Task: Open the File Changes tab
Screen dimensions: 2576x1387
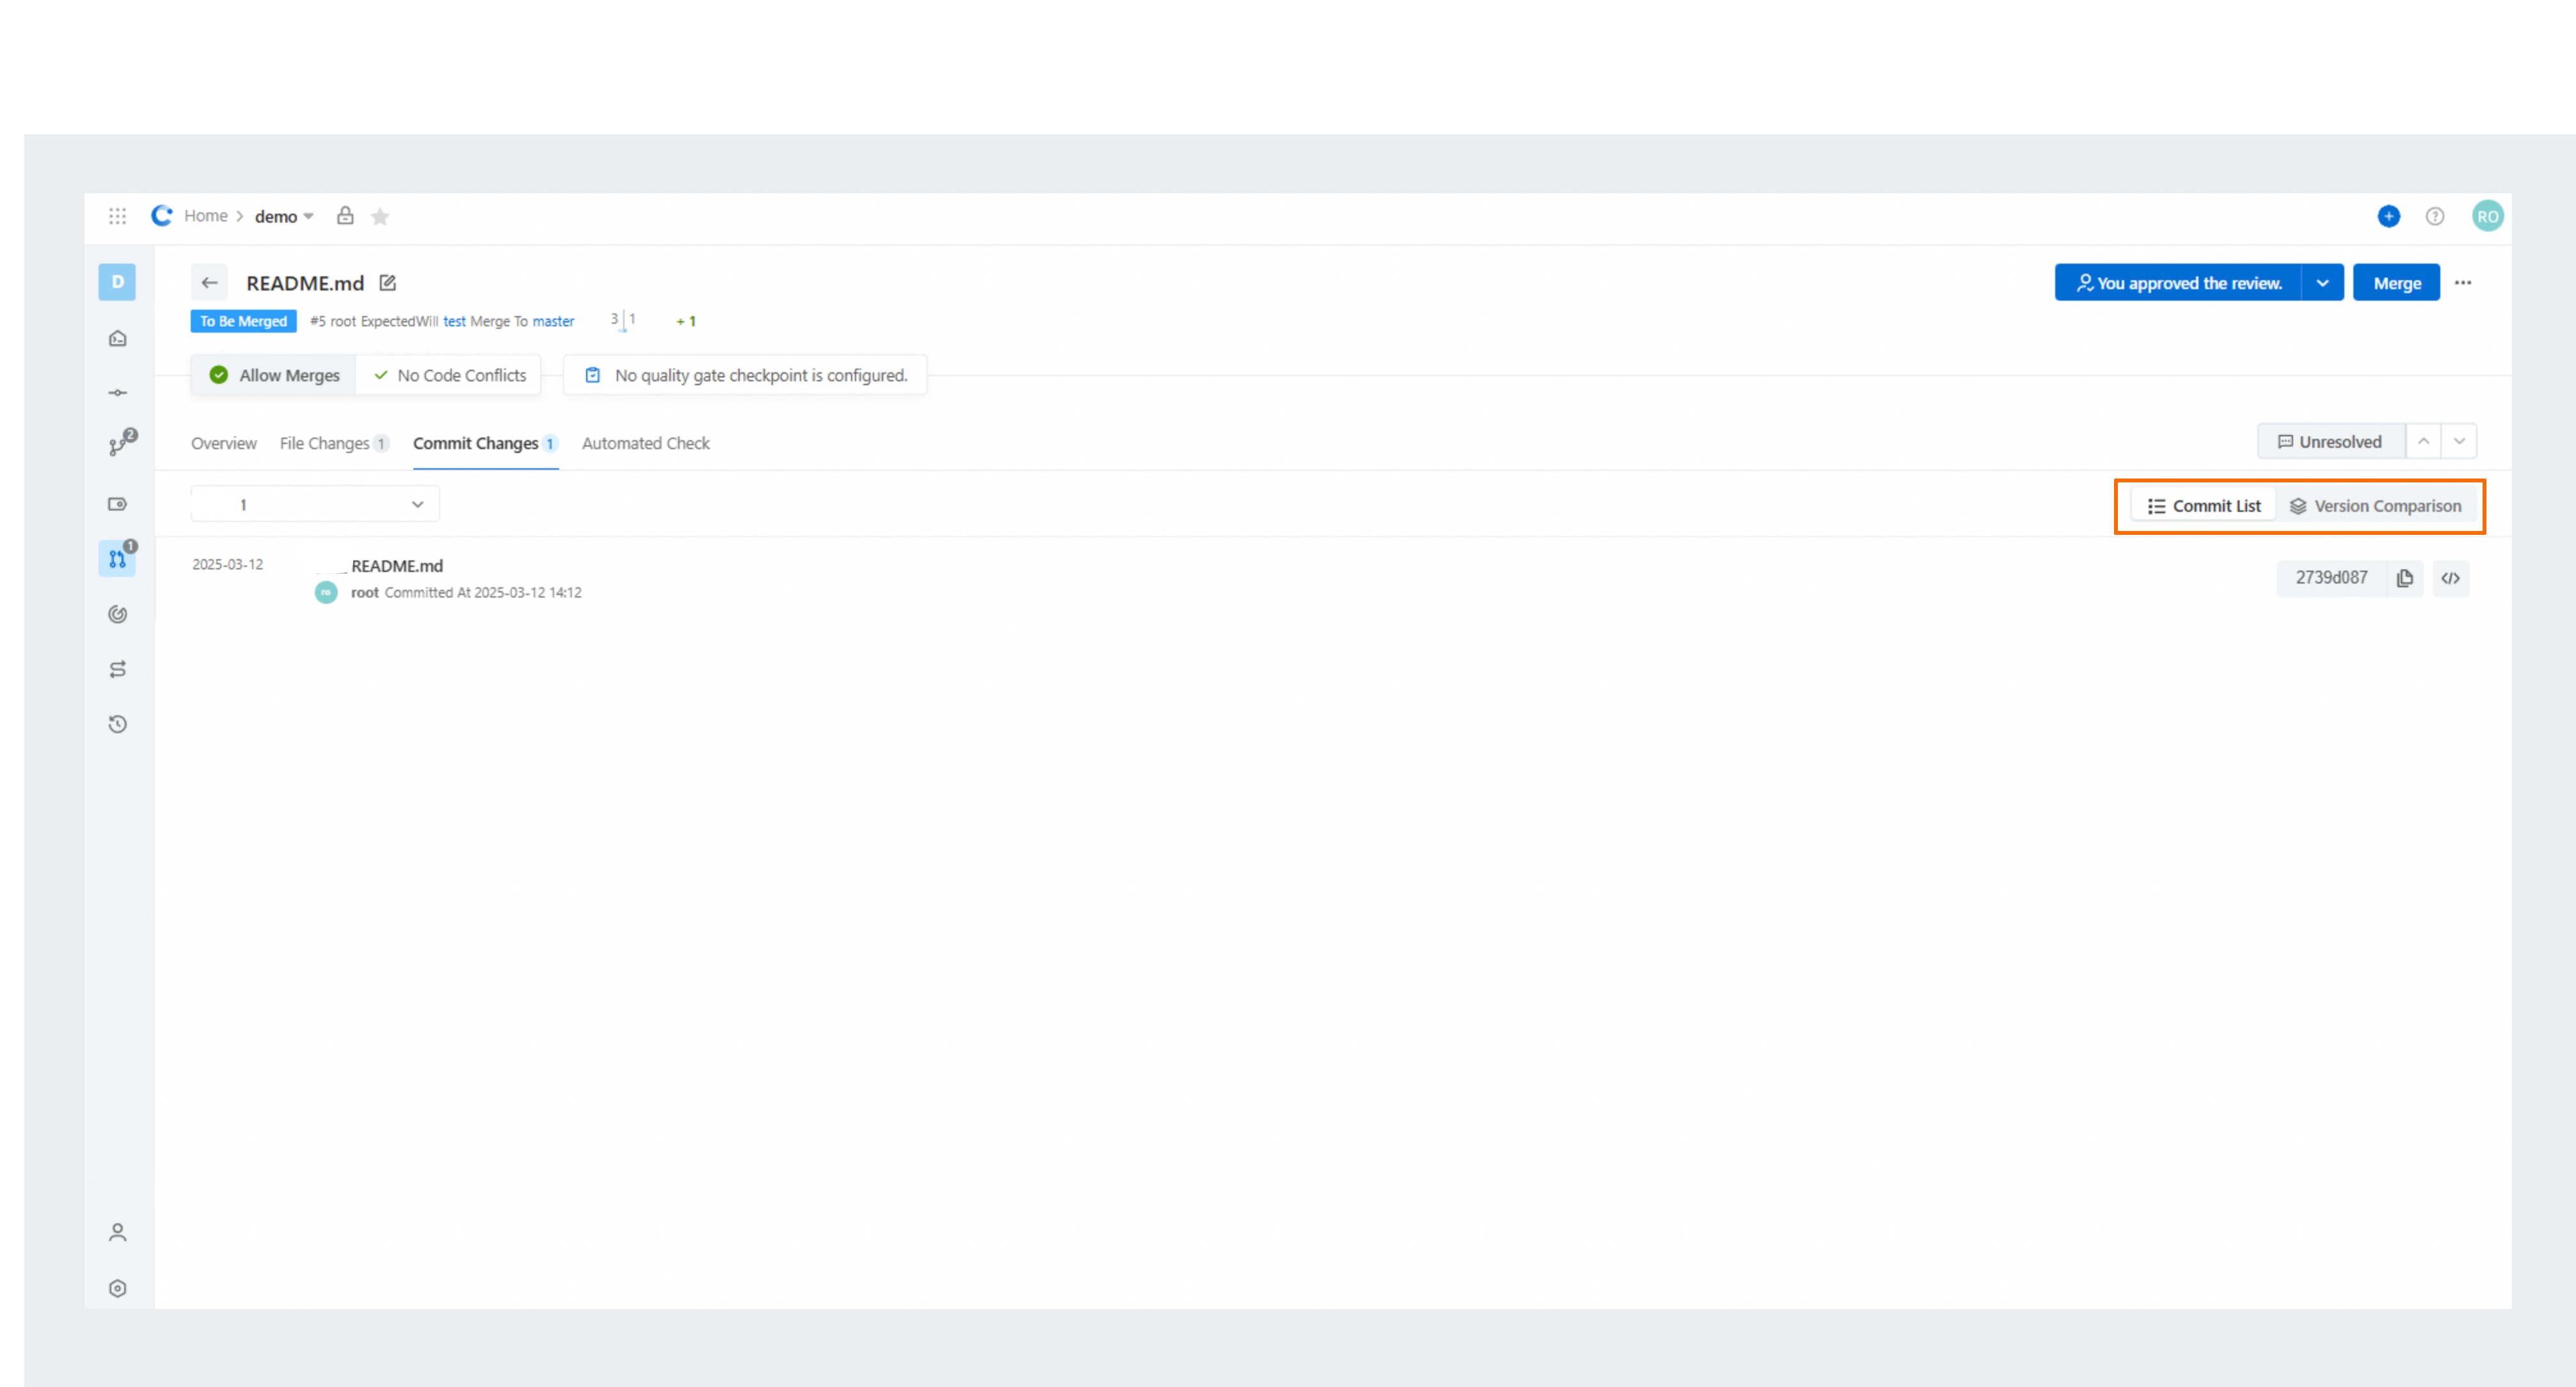Action: point(324,443)
